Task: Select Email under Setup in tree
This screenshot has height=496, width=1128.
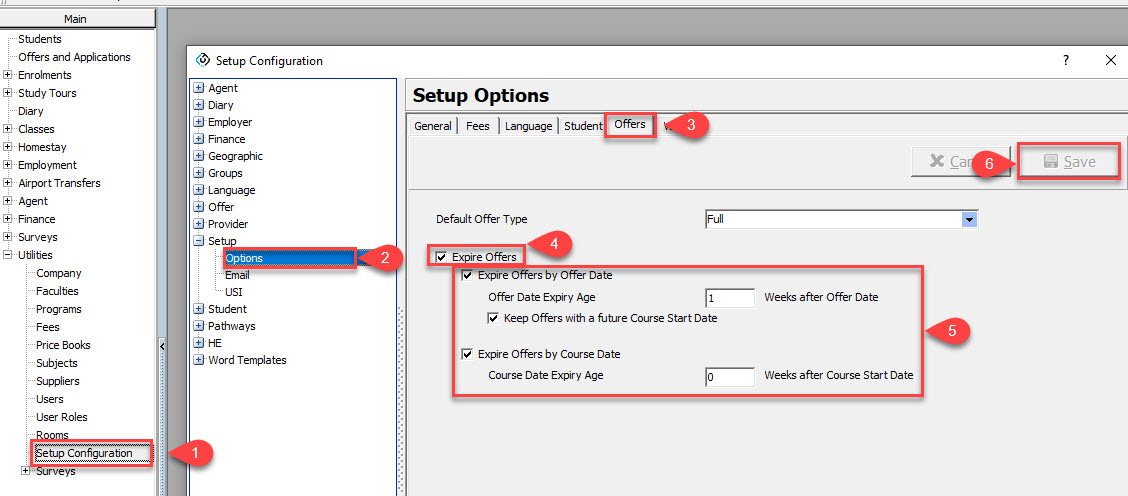Action: [237, 275]
